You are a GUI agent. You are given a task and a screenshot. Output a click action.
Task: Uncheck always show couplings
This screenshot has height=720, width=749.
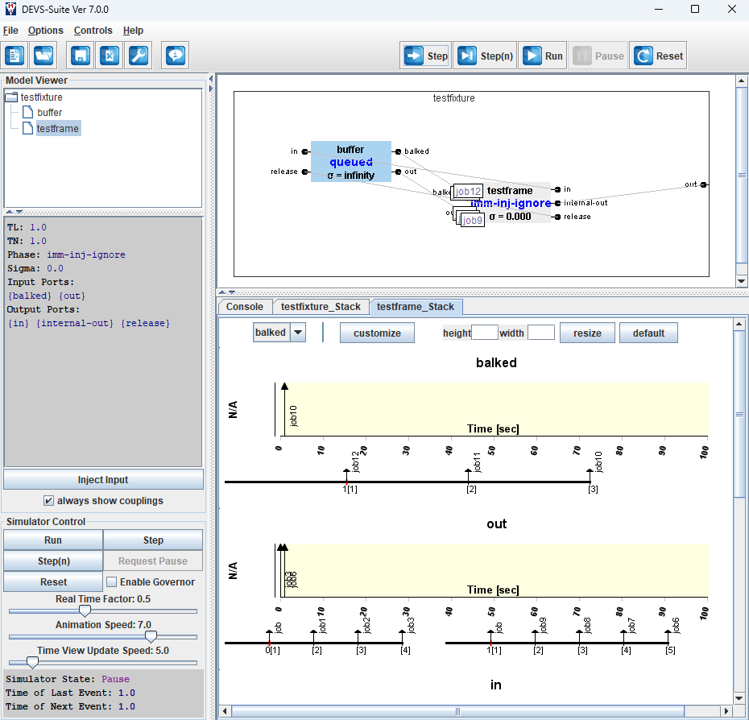[x=49, y=500]
